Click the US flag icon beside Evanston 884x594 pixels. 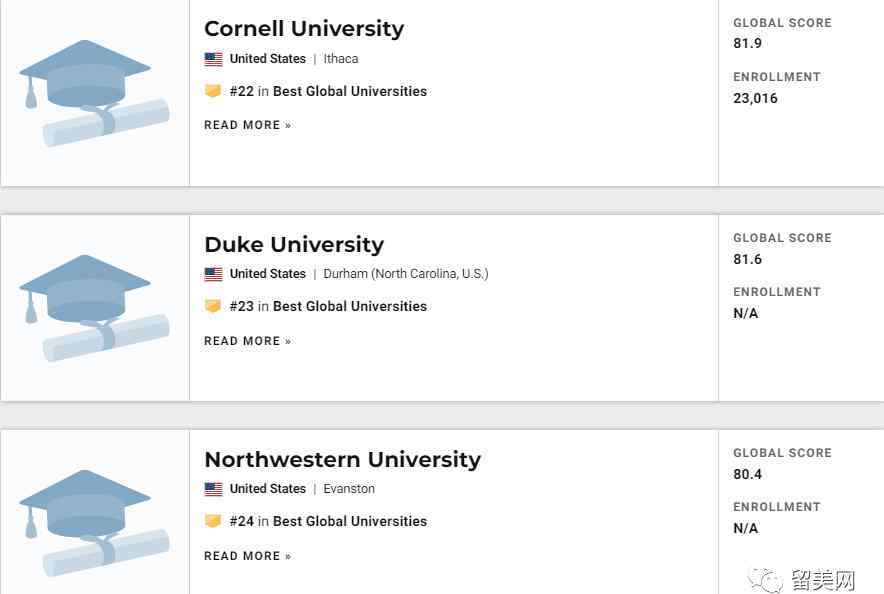[x=213, y=489]
